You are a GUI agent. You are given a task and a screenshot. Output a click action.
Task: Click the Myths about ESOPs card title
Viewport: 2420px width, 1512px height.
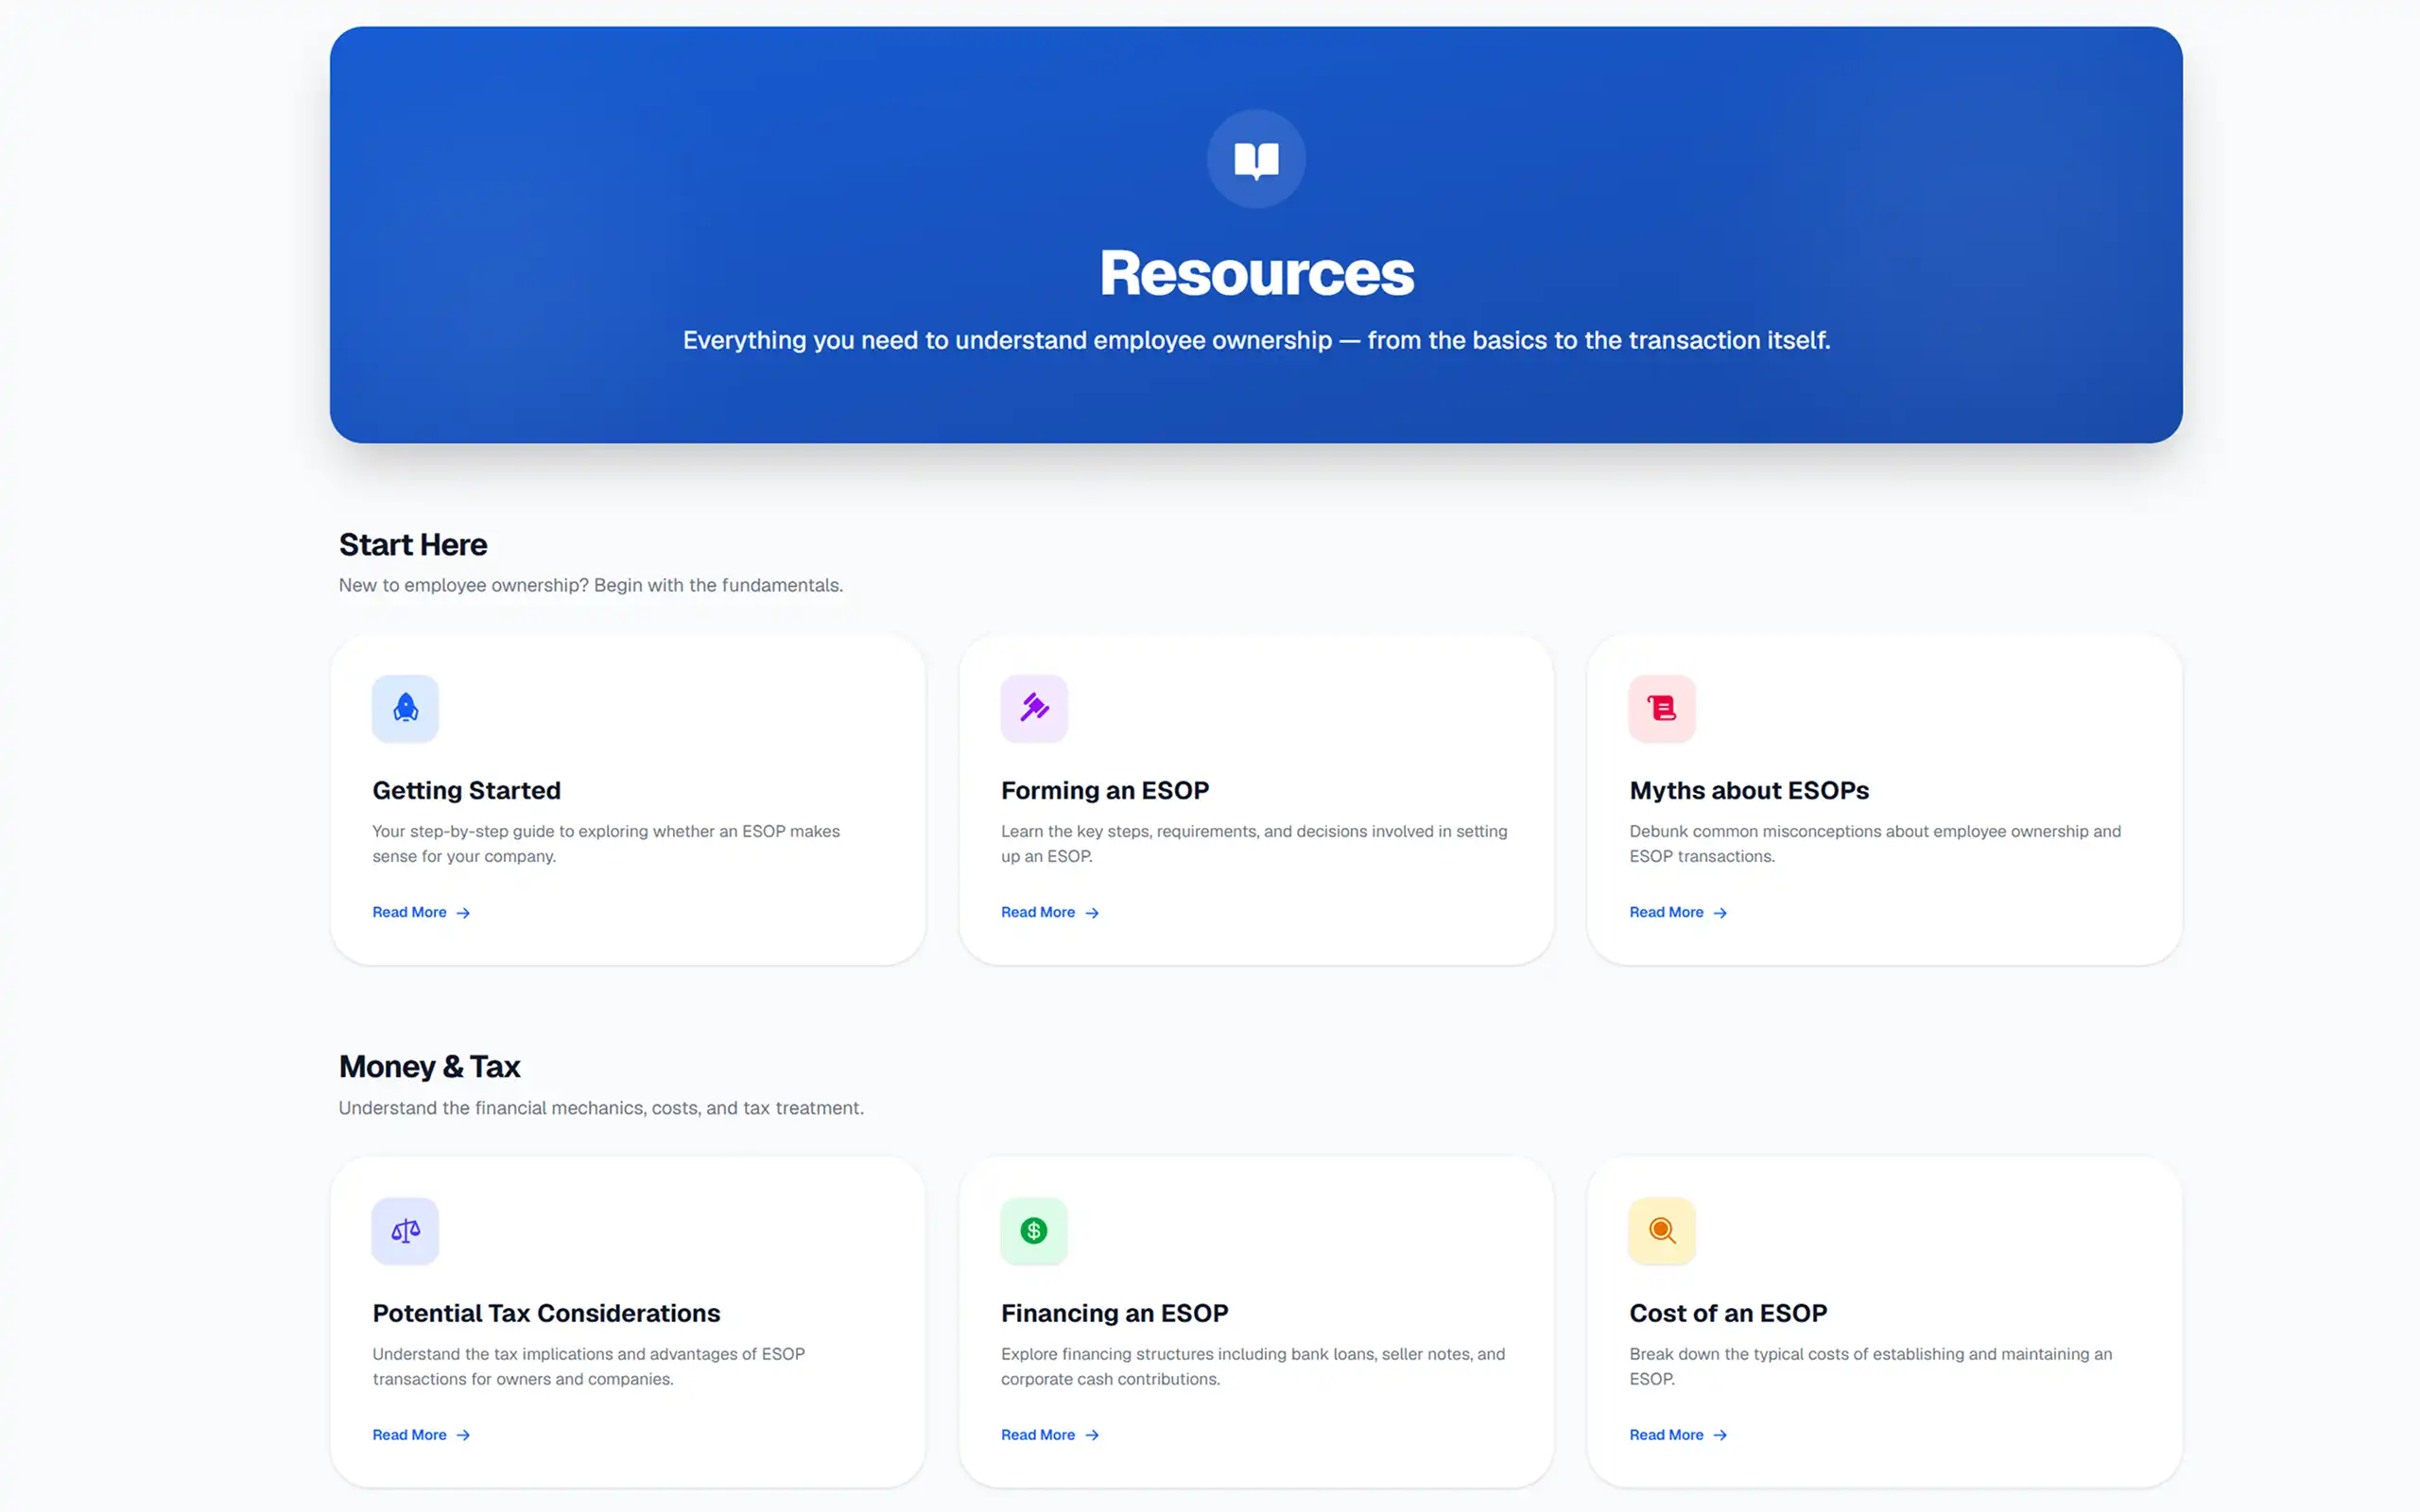[1749, 791]
